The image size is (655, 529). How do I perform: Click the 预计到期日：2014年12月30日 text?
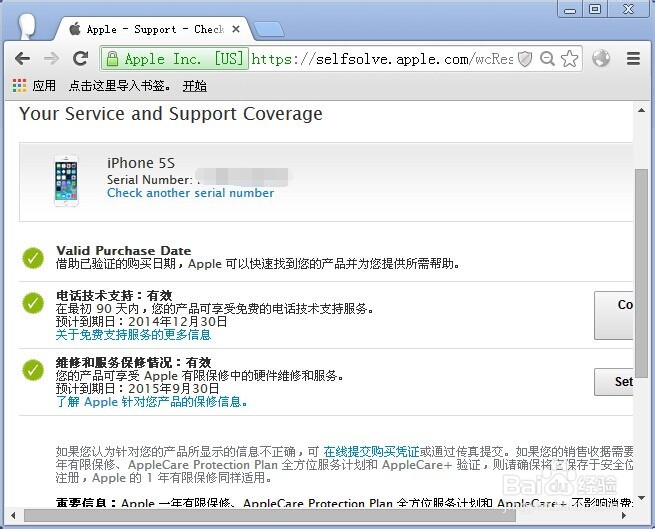[x=142, y=322]
